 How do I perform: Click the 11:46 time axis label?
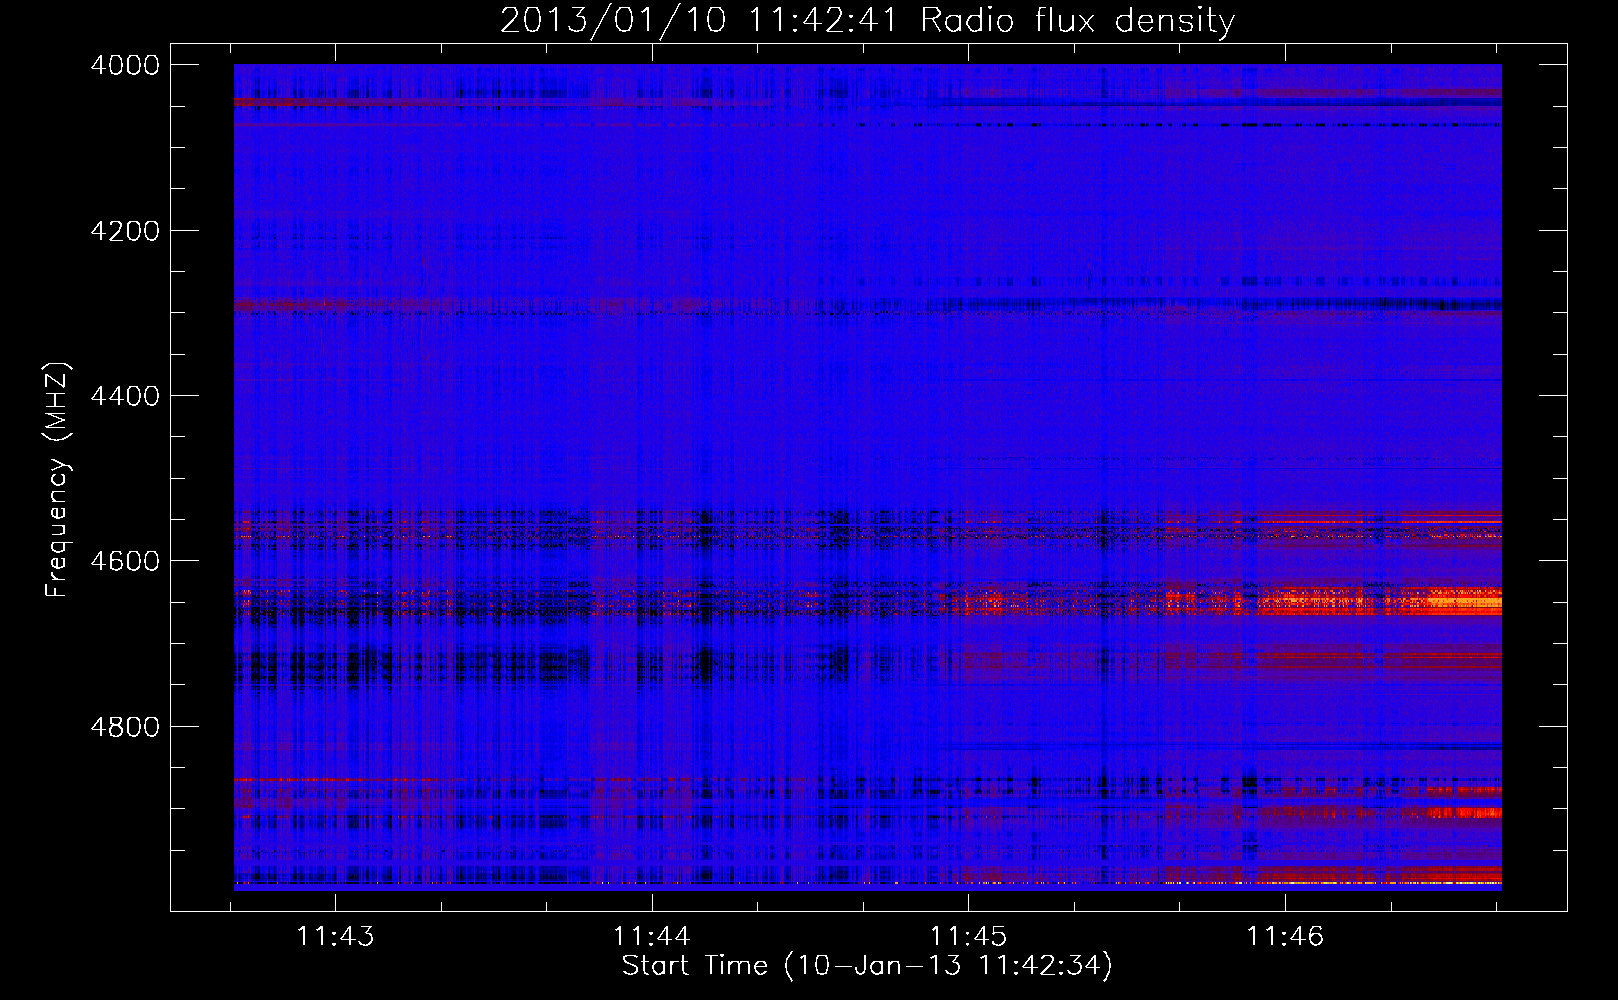pyautogui.click(x=1285, y=936)
